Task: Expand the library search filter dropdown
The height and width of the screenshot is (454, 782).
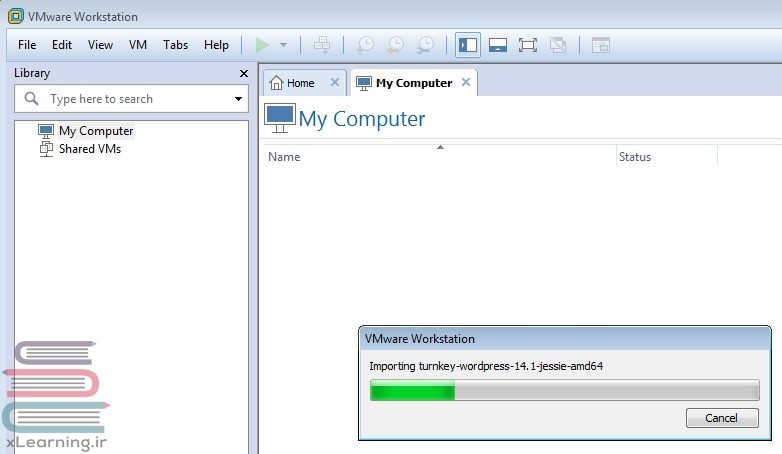Action: 238,99
